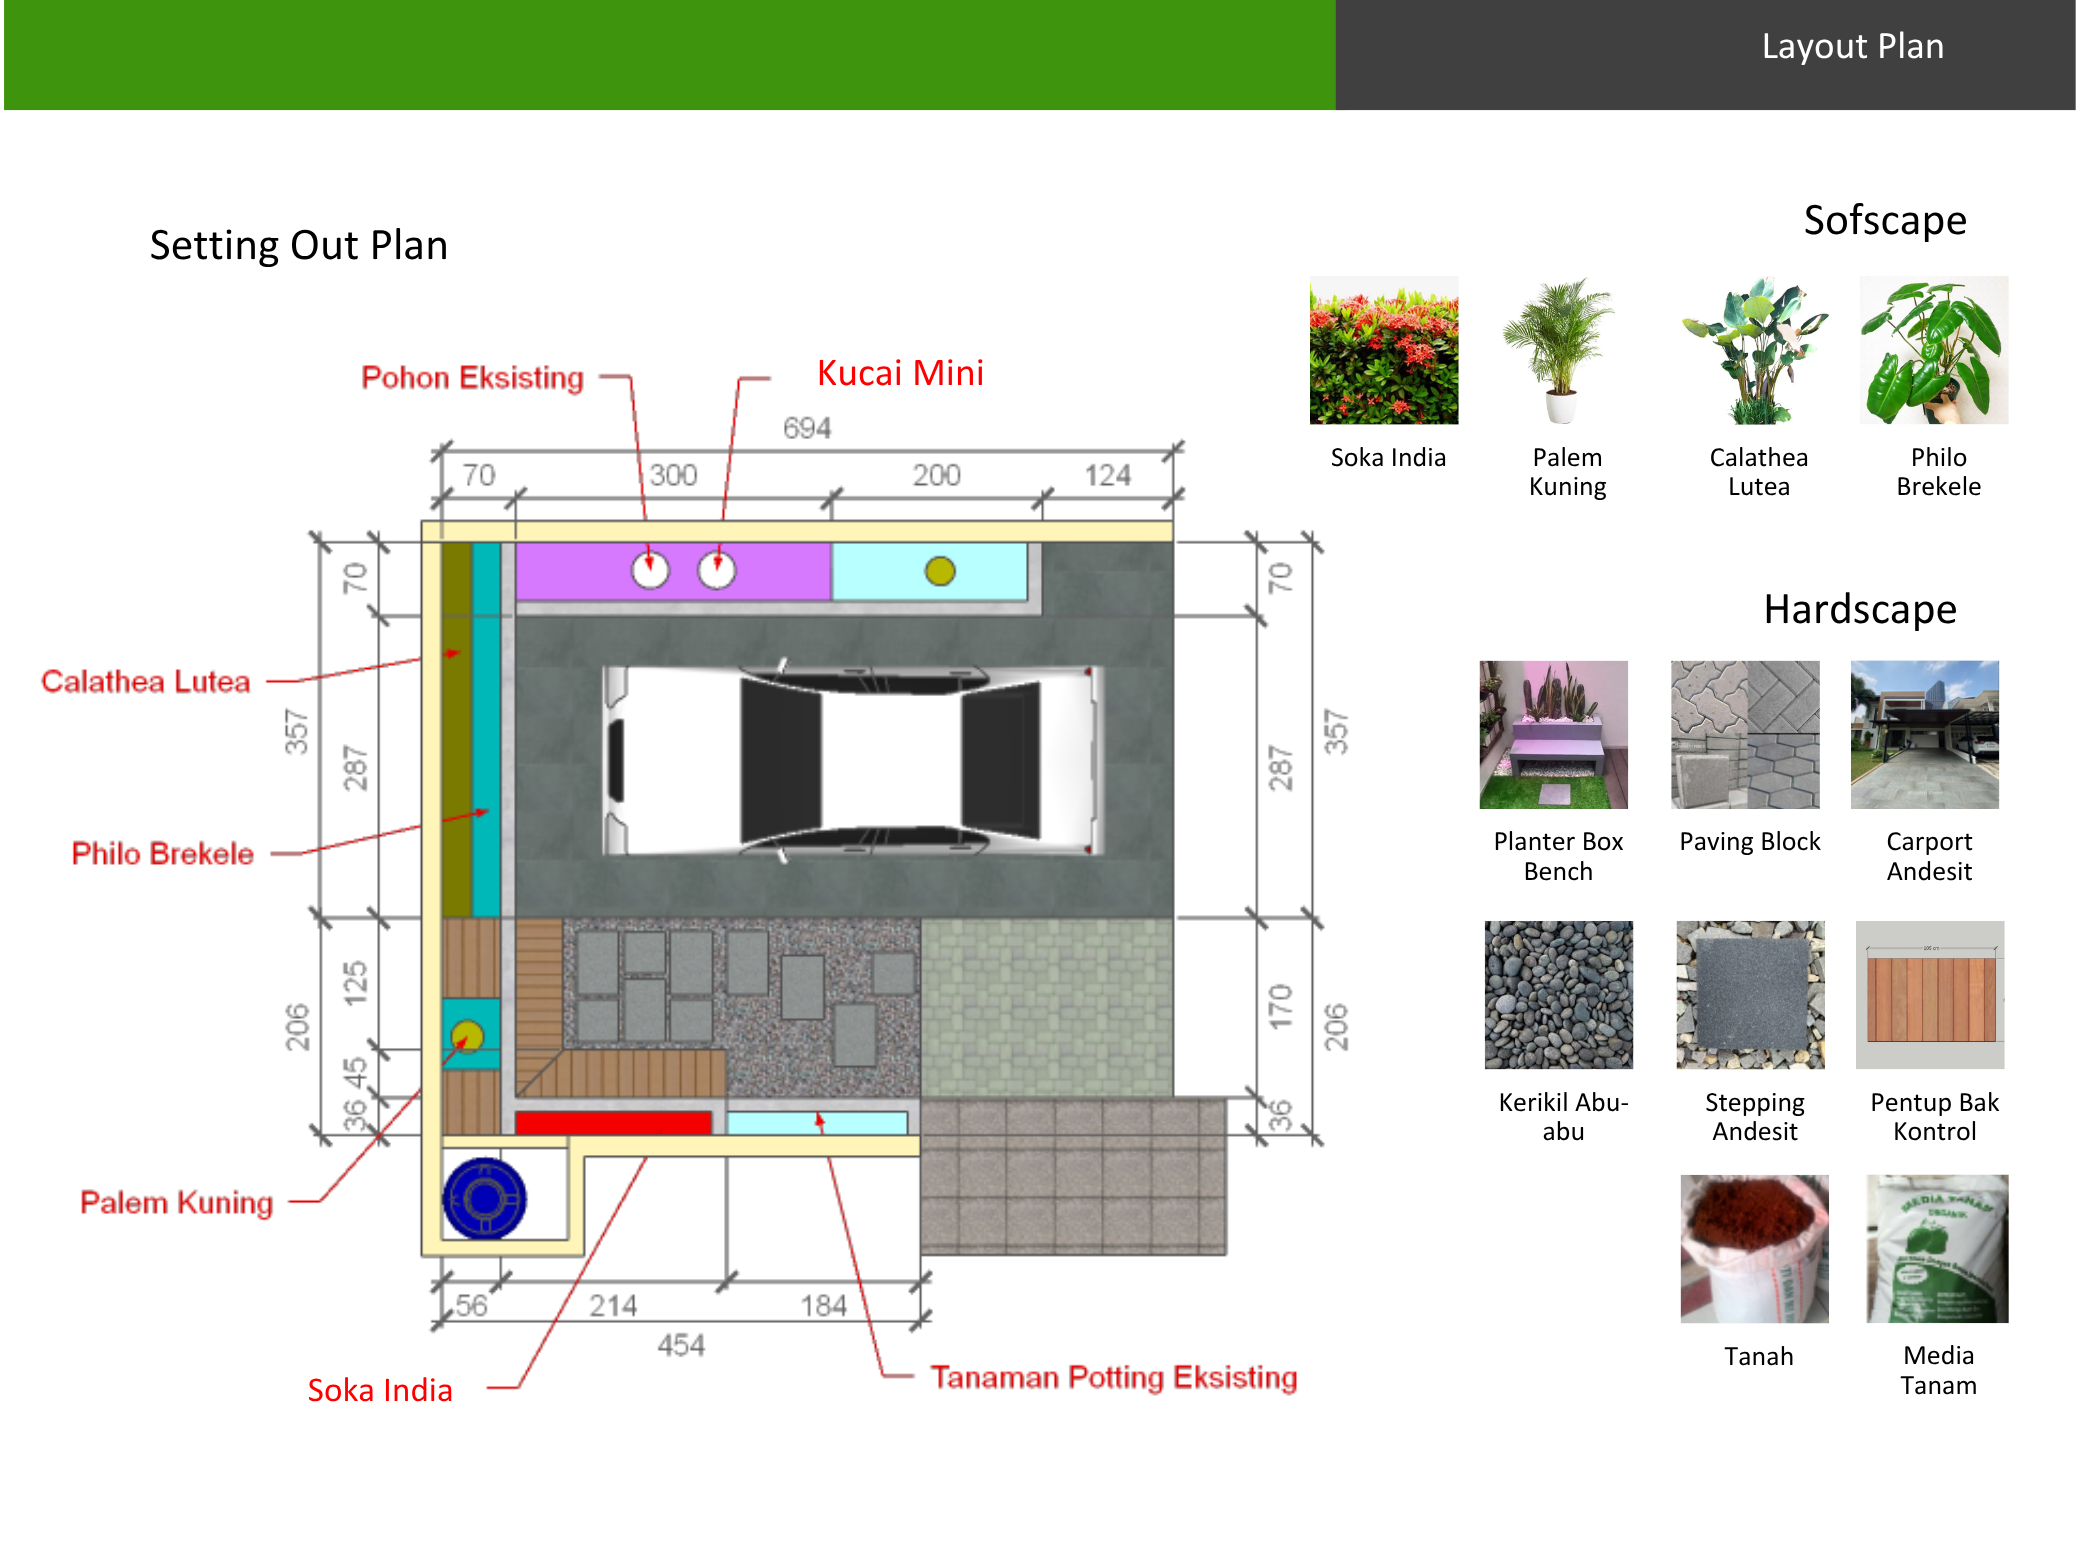This screenshot has height=1560, width=2080.
Task: Select the red "Pohon Eksisting" callout label
Action: 472,378
